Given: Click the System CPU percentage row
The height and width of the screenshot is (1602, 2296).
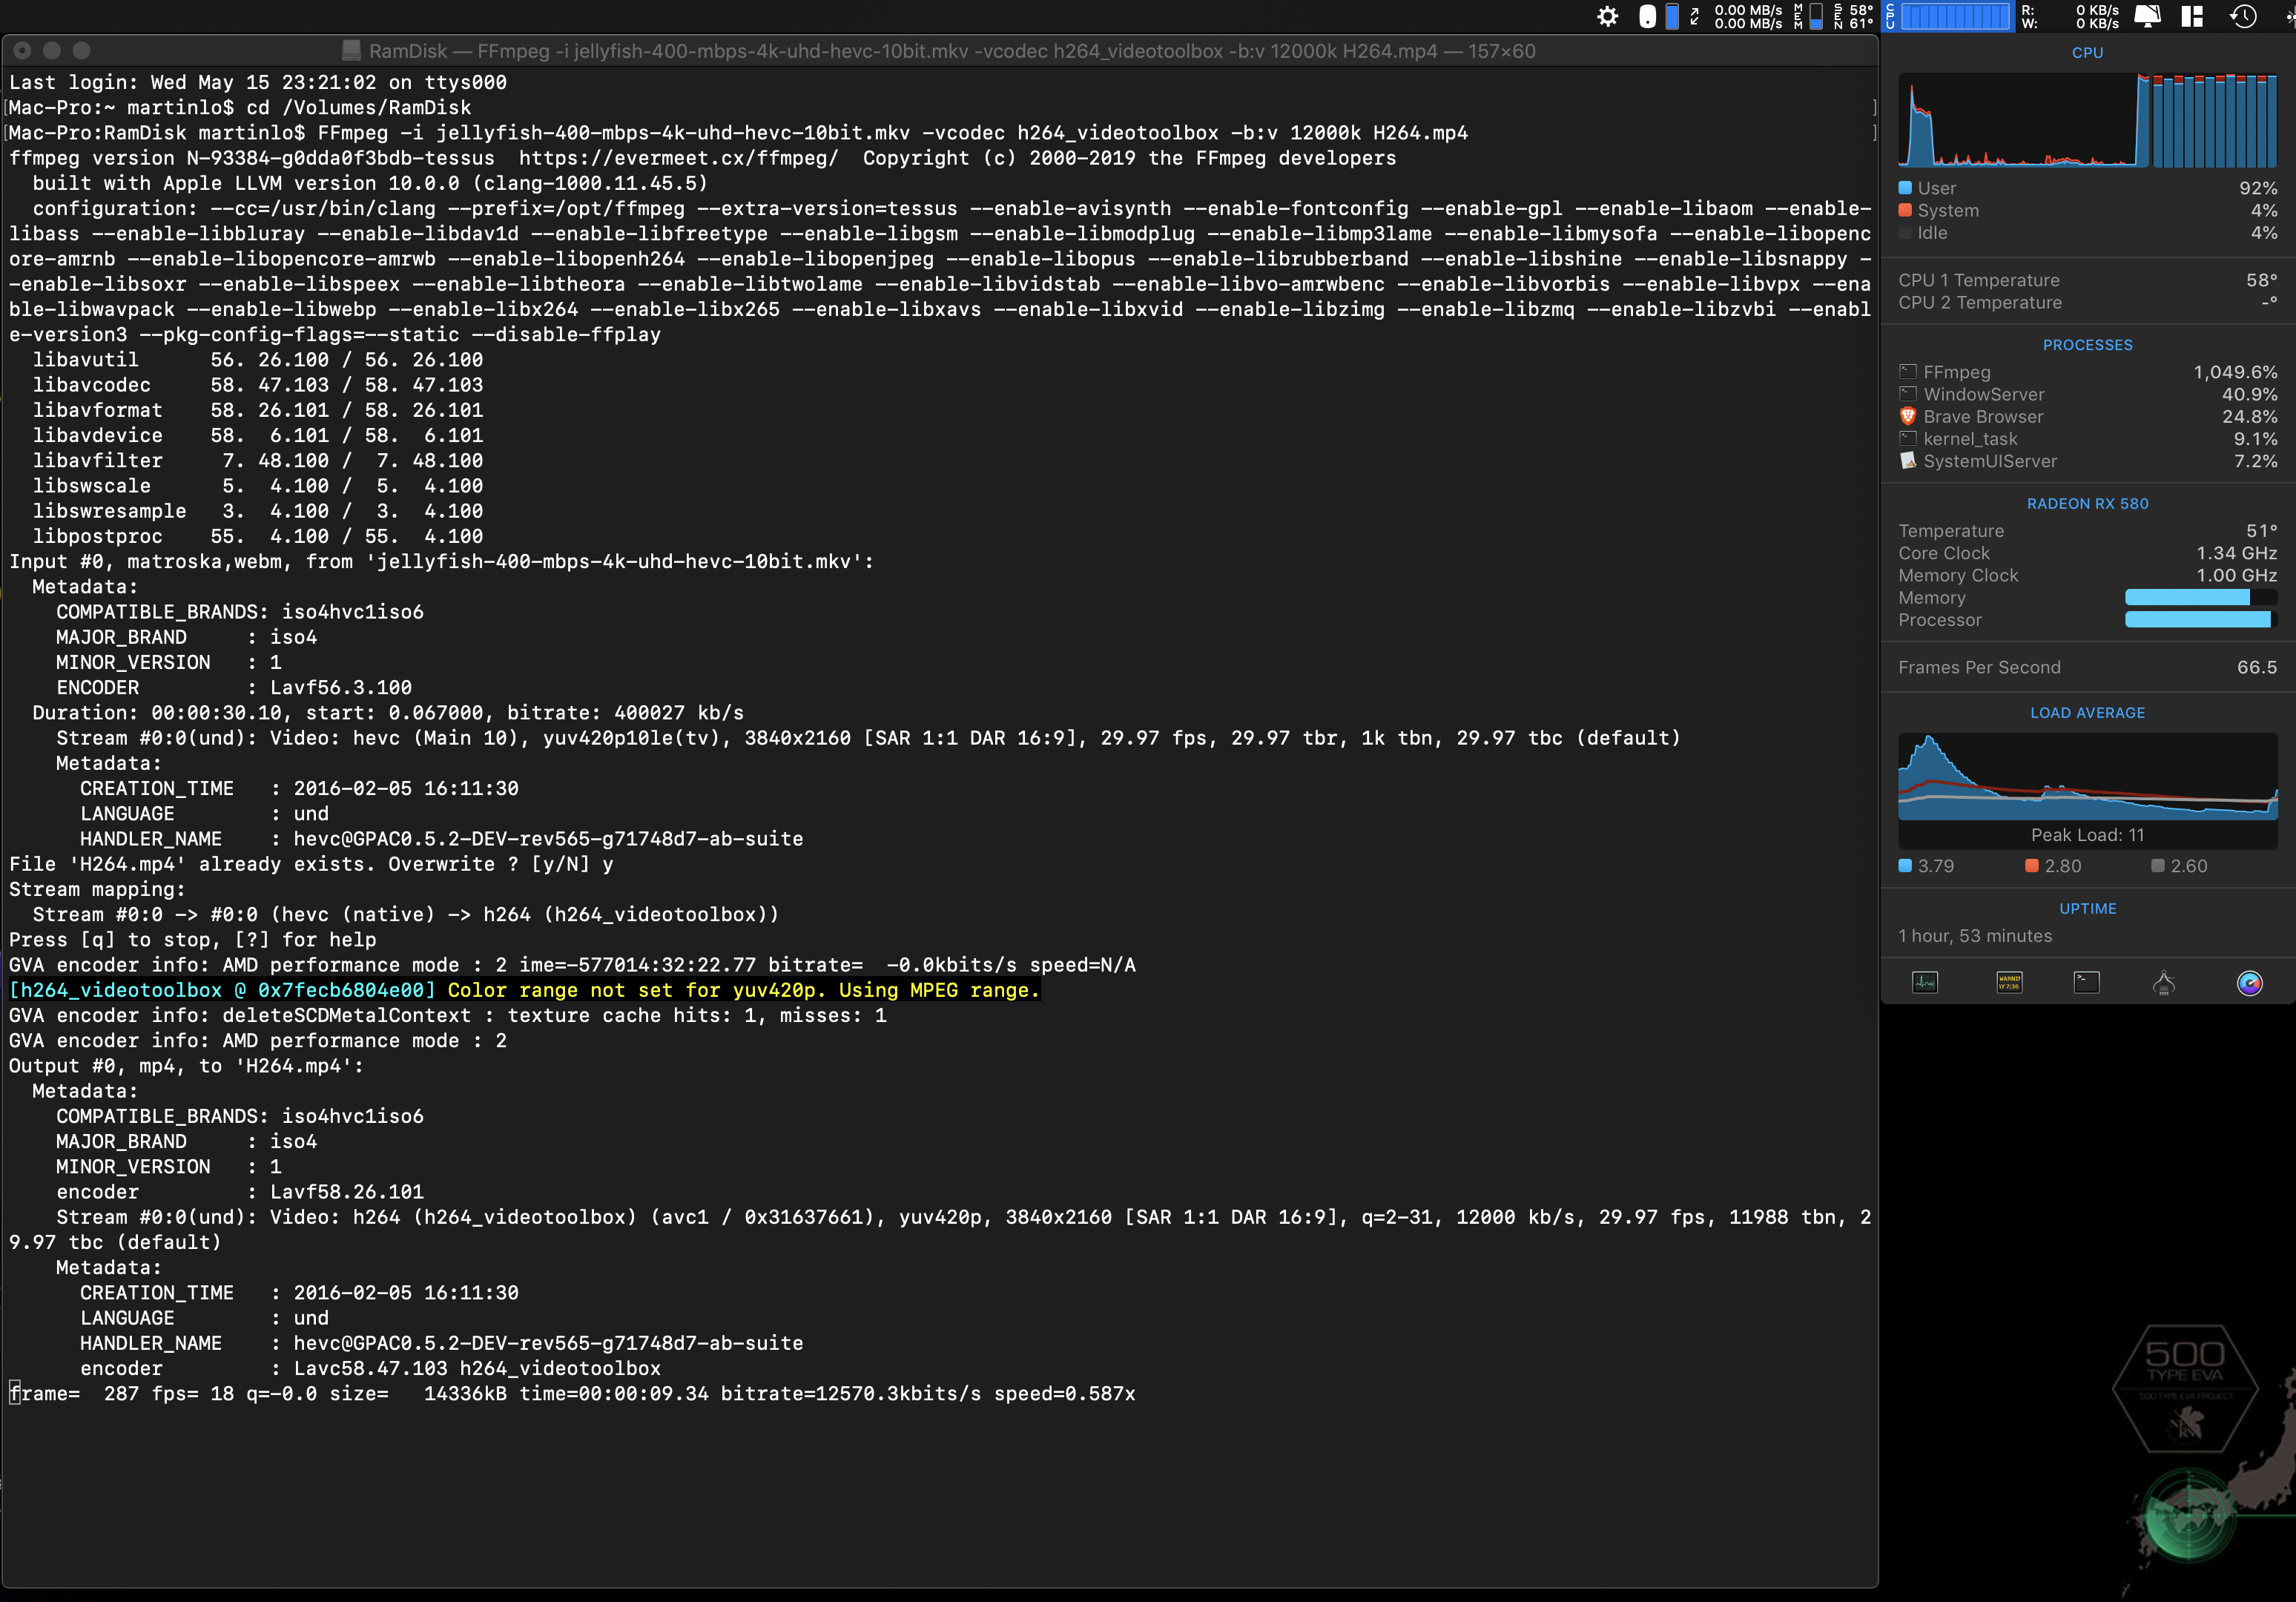Looking at the screenshot, I should pos(2087,210).
